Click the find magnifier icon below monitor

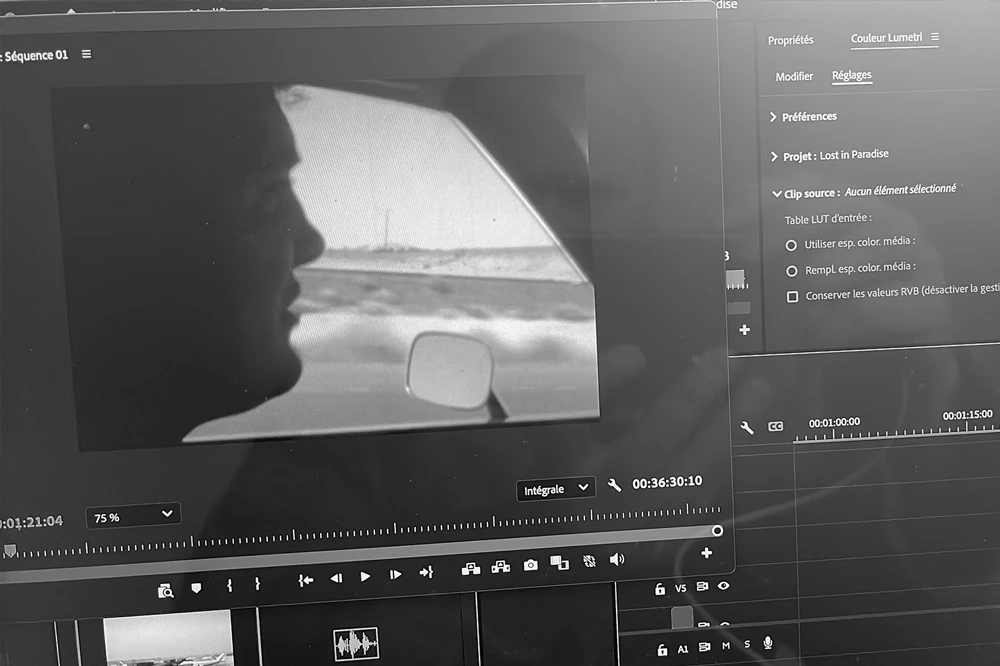166,591
